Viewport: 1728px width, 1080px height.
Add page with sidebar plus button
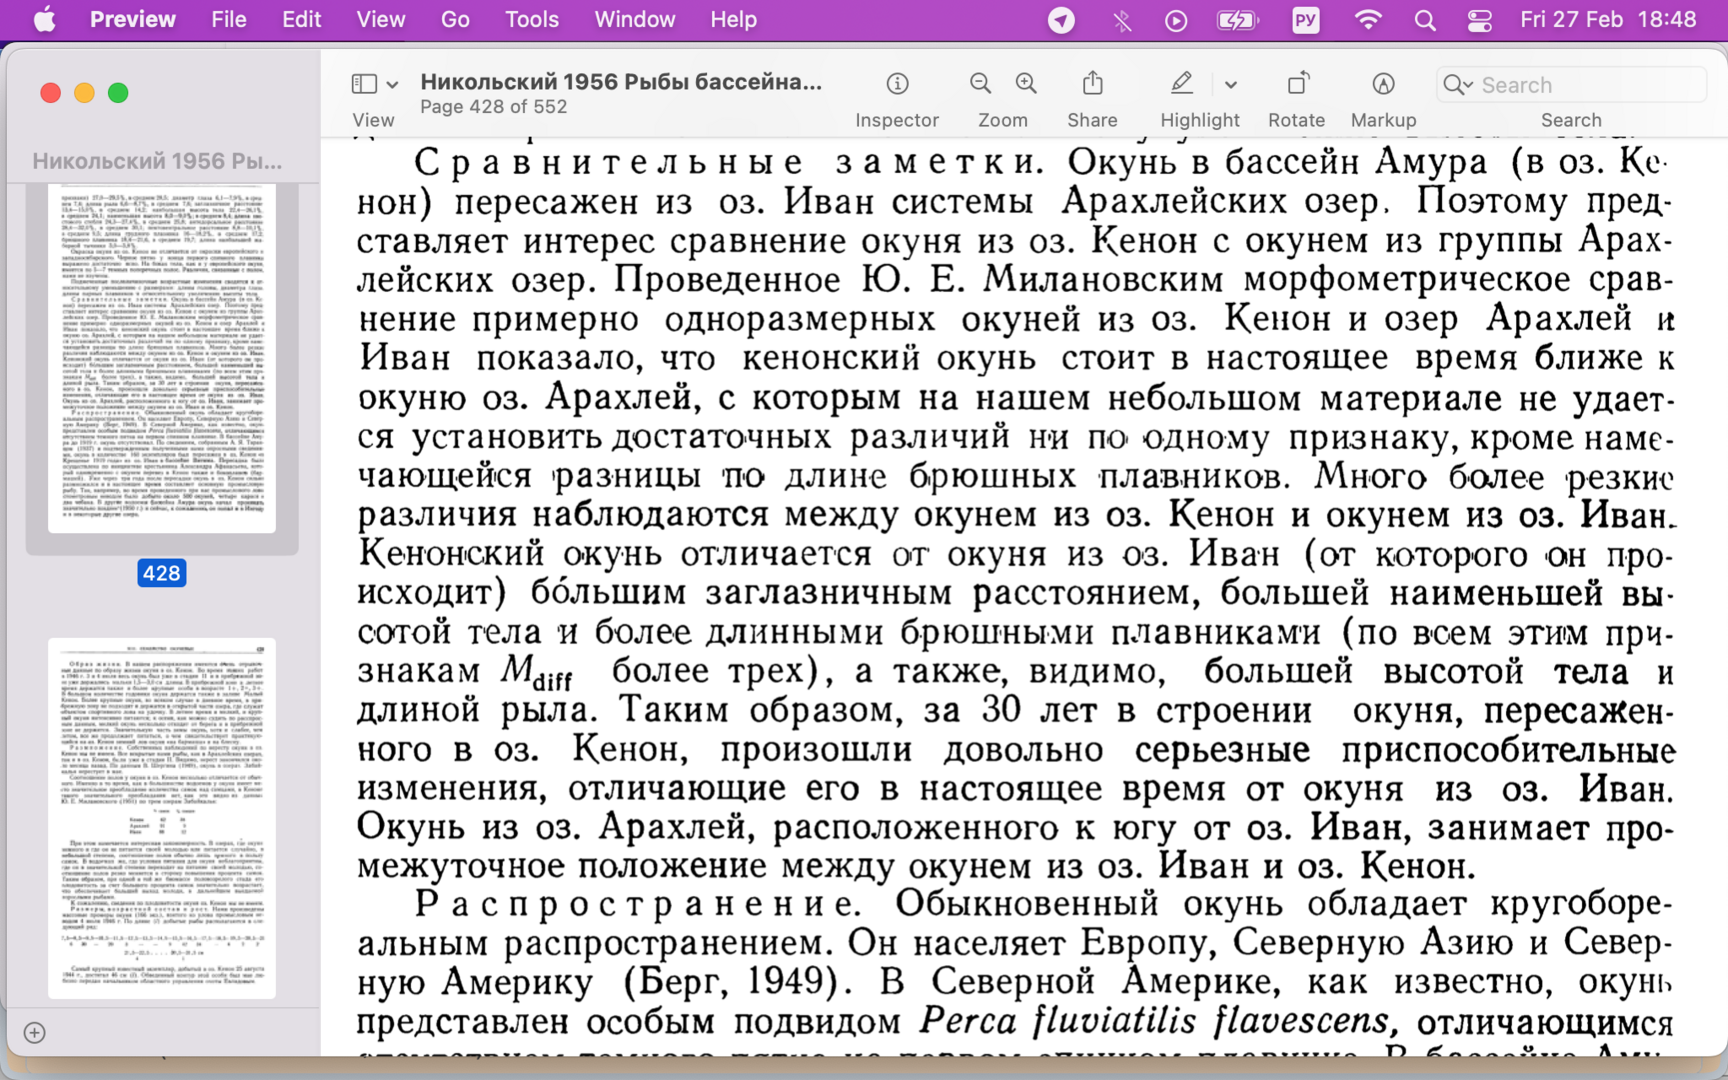34,1032
